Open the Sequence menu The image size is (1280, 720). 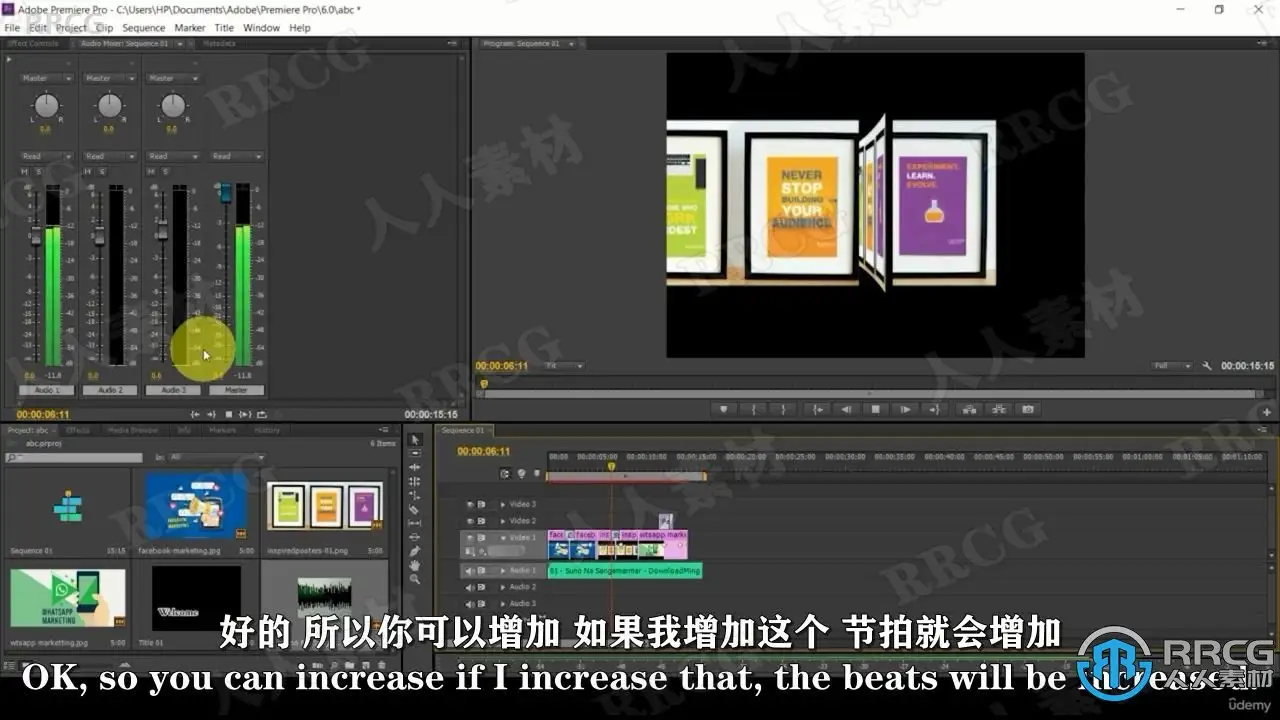(144, 28)
